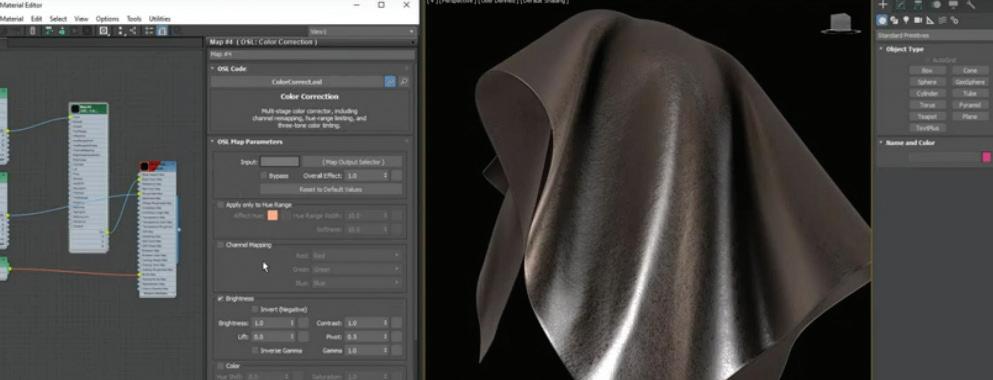This screenshot has height=380, width=993.
Task: Open the Material menu
Action: (11, 19)
